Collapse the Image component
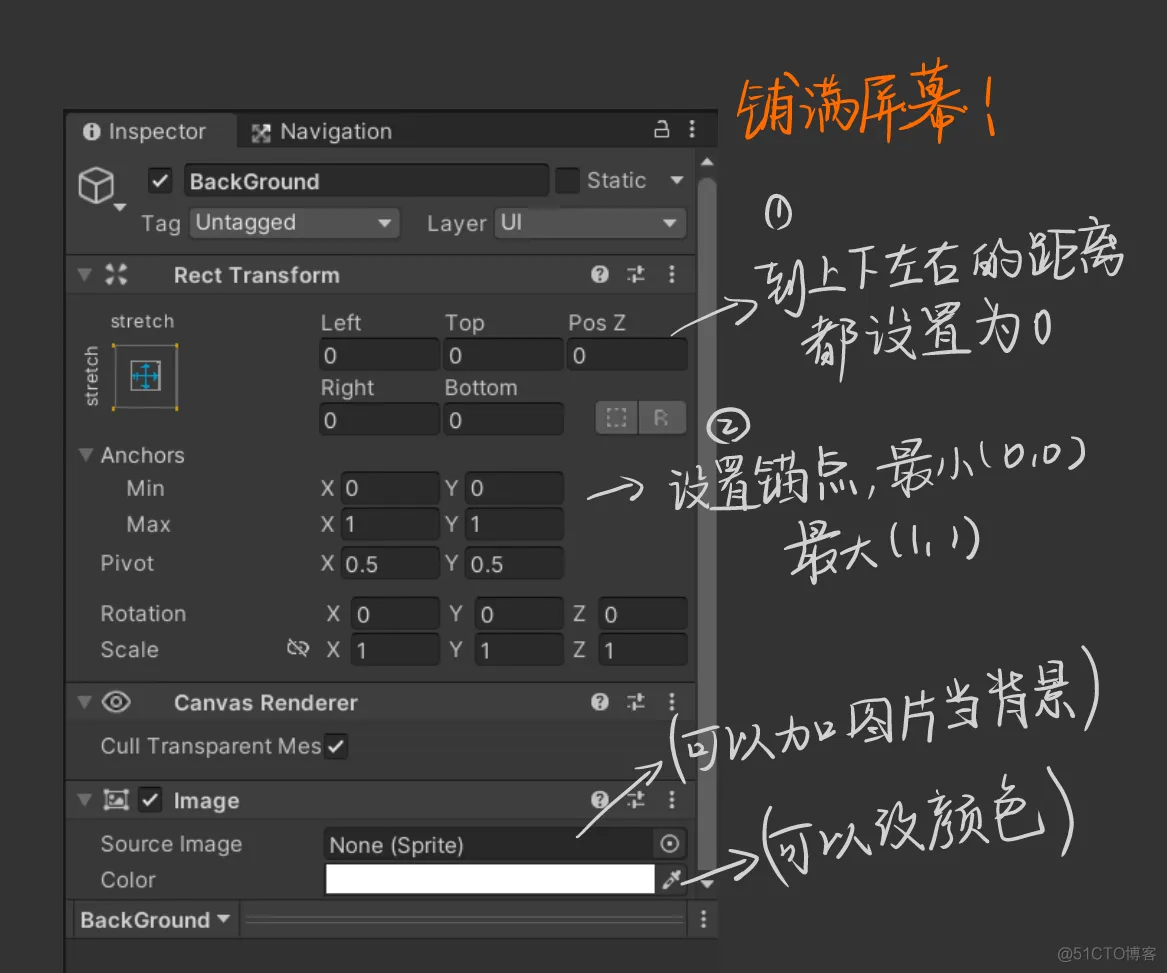The width and height of the screenshot is (1167, 973). click(85, 800)
